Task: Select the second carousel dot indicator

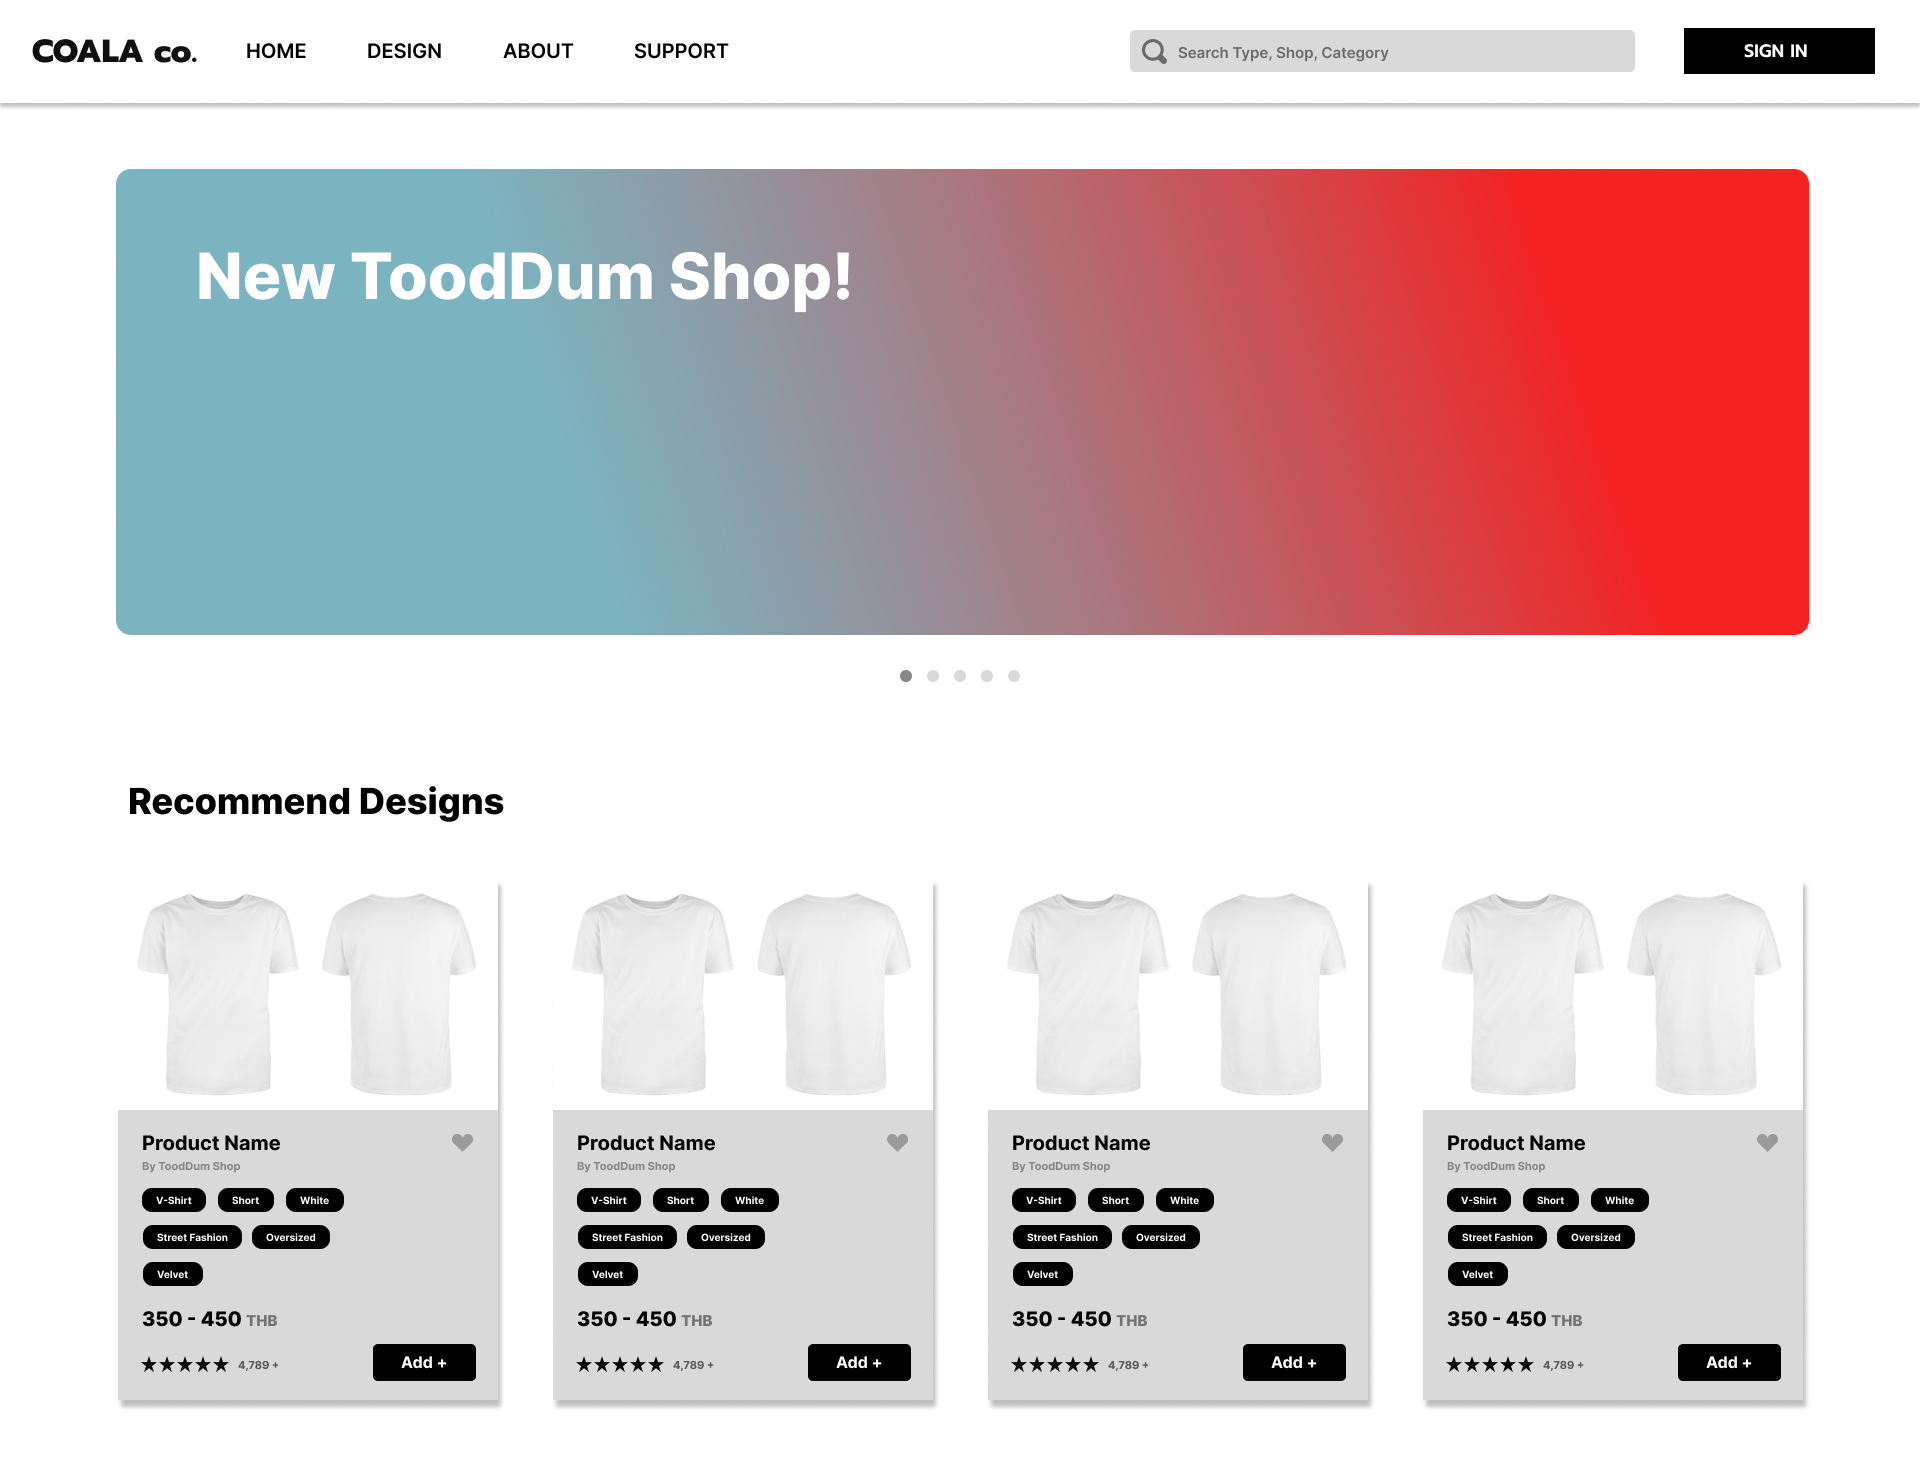Action: (x=933, y=676)
